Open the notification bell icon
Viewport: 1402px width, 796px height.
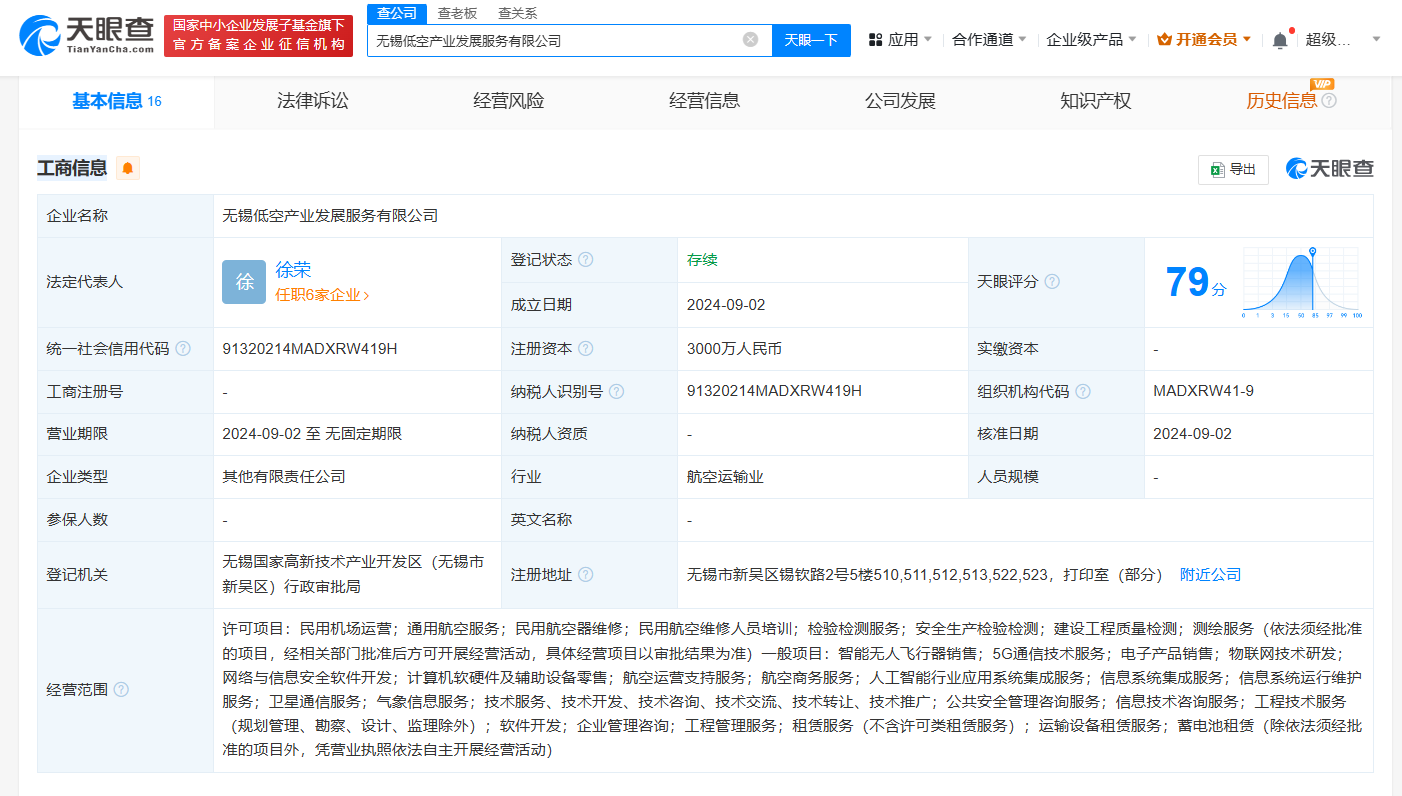coord(1280,37)
